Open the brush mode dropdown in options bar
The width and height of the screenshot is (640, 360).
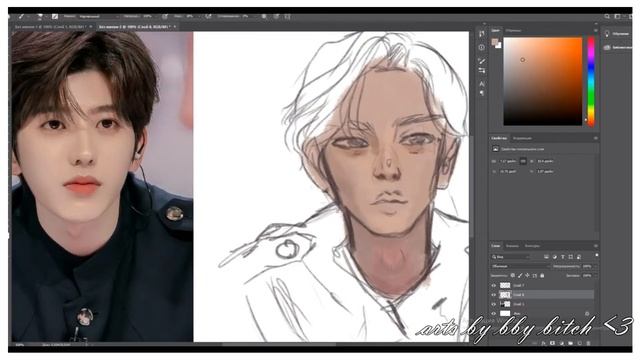tap(98, 17)
